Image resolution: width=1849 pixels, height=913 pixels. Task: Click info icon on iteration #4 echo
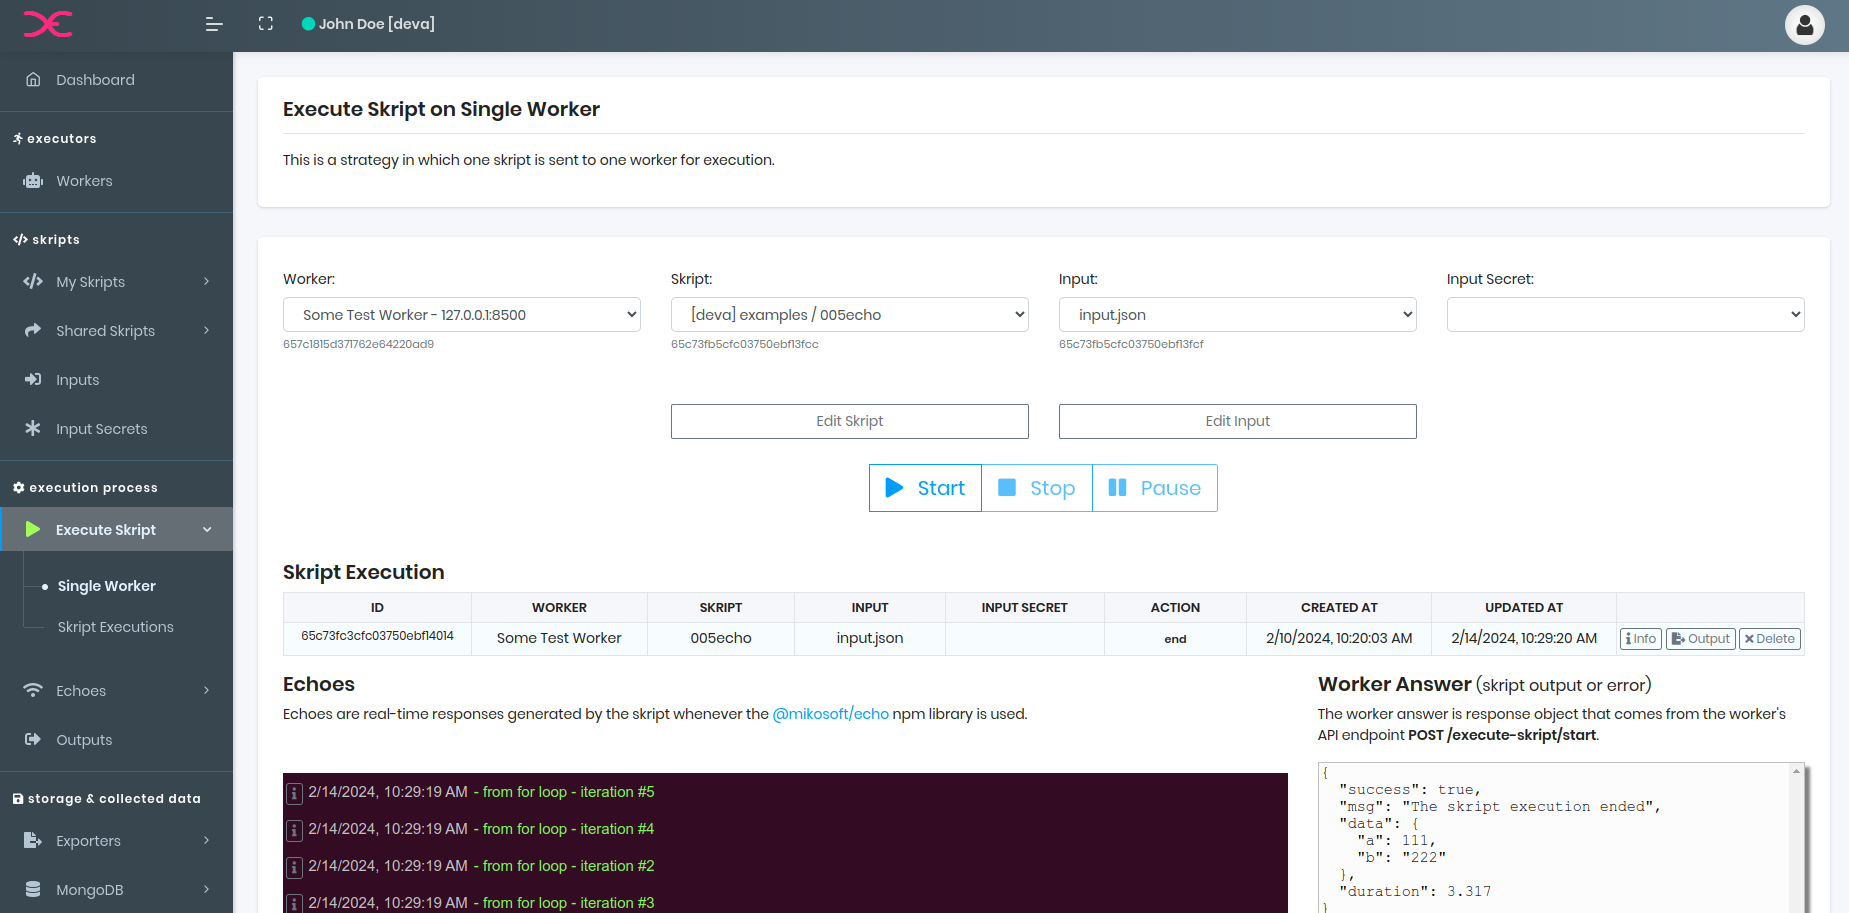(x=295, y=831)
